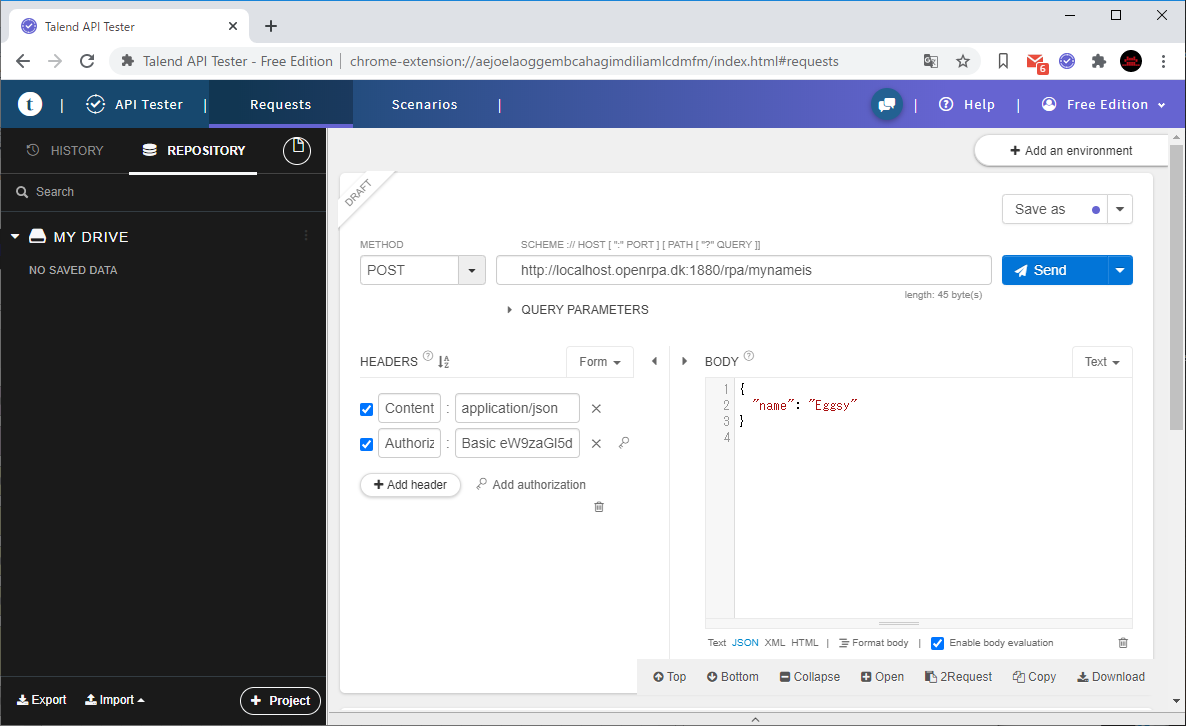This screenshot has height=726, width=1186.
Task: Click the Talend 't' logo icon
Action: point(29,104)
